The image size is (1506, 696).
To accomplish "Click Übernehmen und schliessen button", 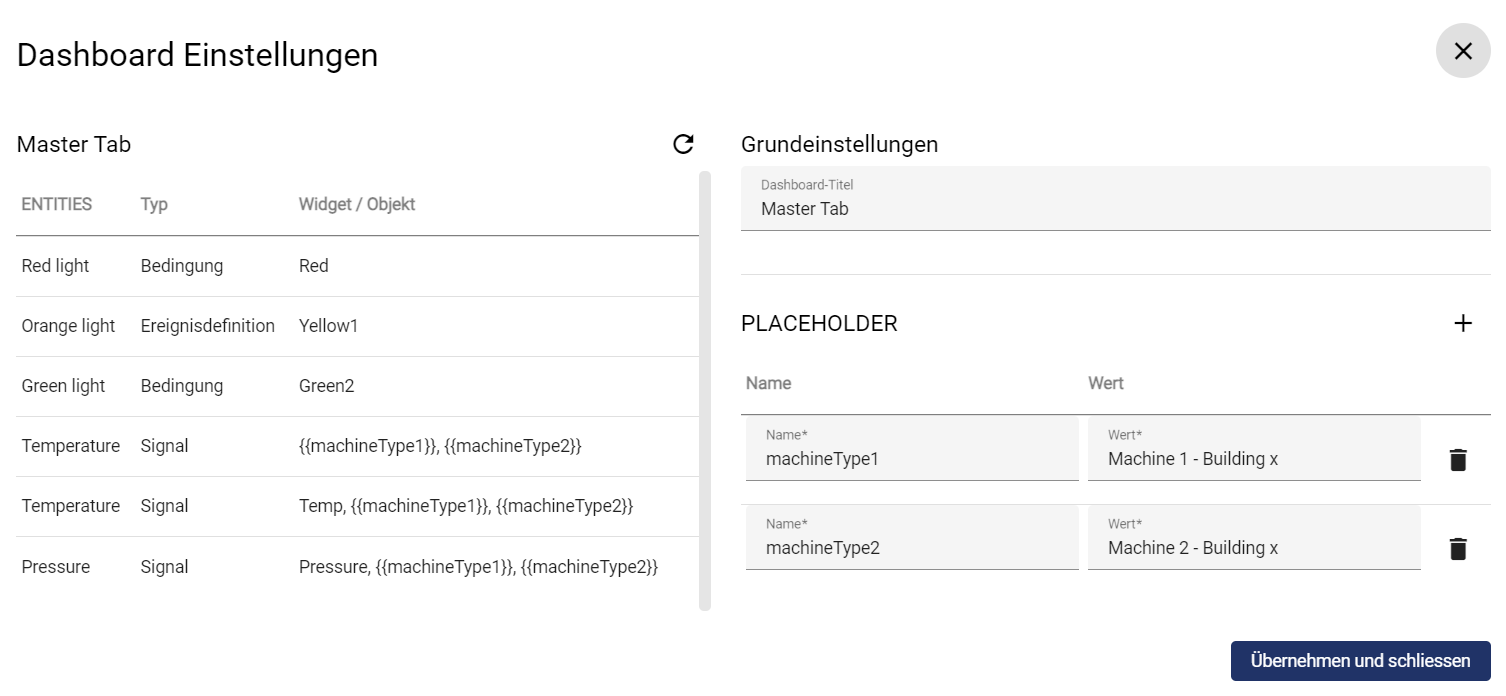I will [1359, 661].
